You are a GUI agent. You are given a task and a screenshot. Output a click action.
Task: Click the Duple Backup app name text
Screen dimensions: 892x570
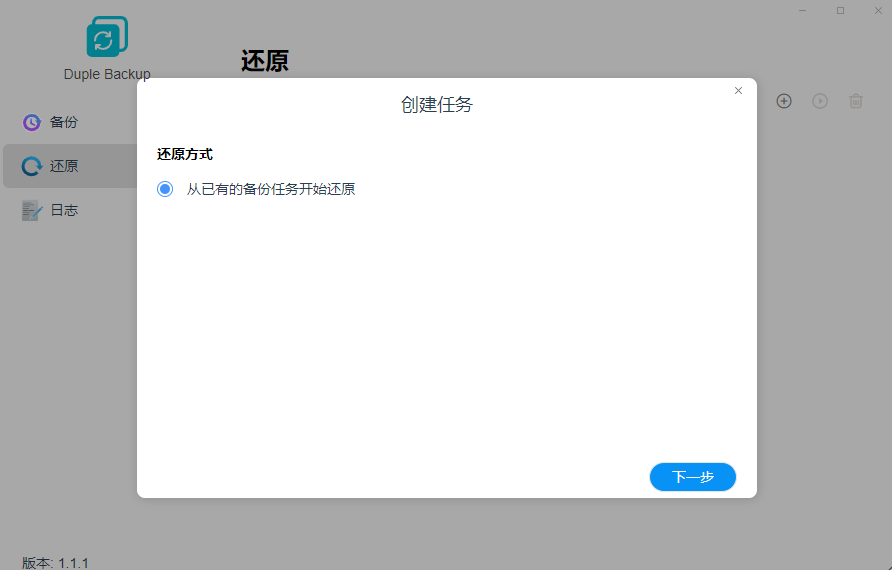107,74
